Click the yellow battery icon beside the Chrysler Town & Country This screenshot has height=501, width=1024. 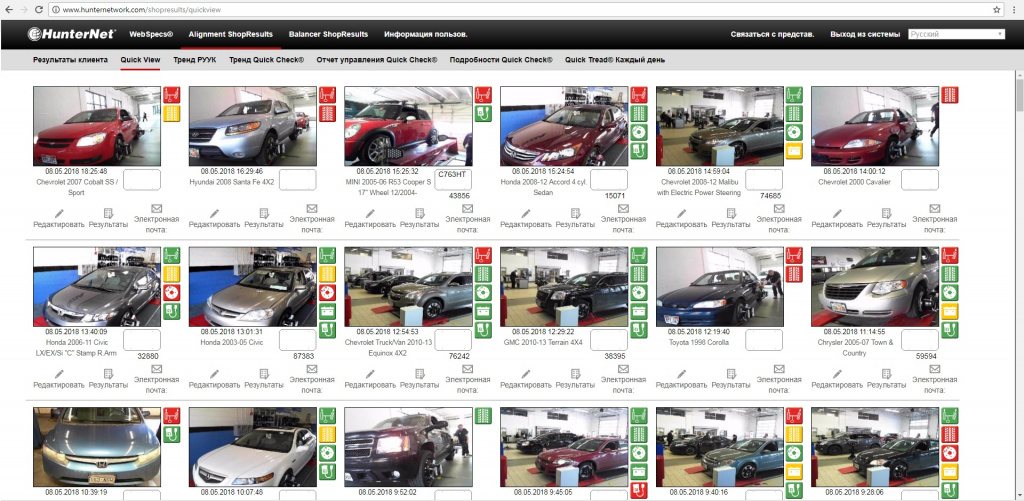(x=950, y=311)
